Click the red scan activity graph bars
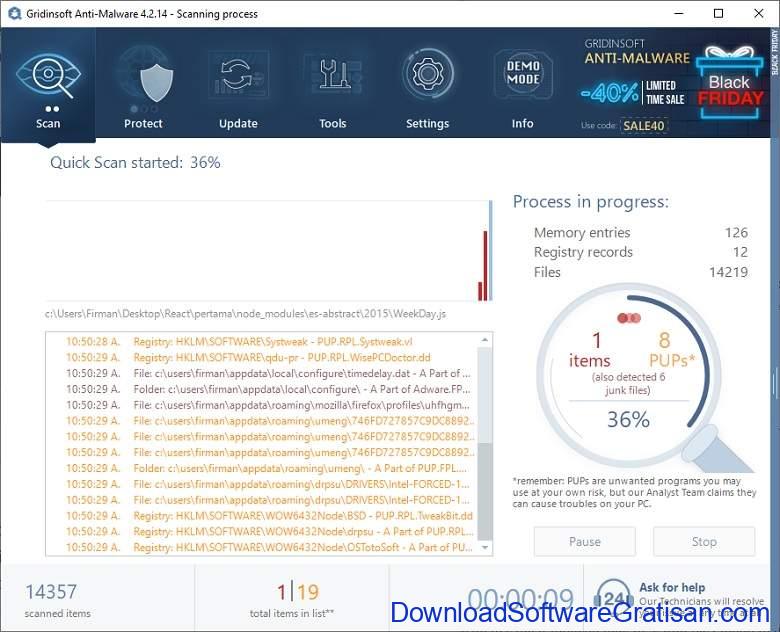The height and width of the screenshot is (632, 780). click(483, 266)
